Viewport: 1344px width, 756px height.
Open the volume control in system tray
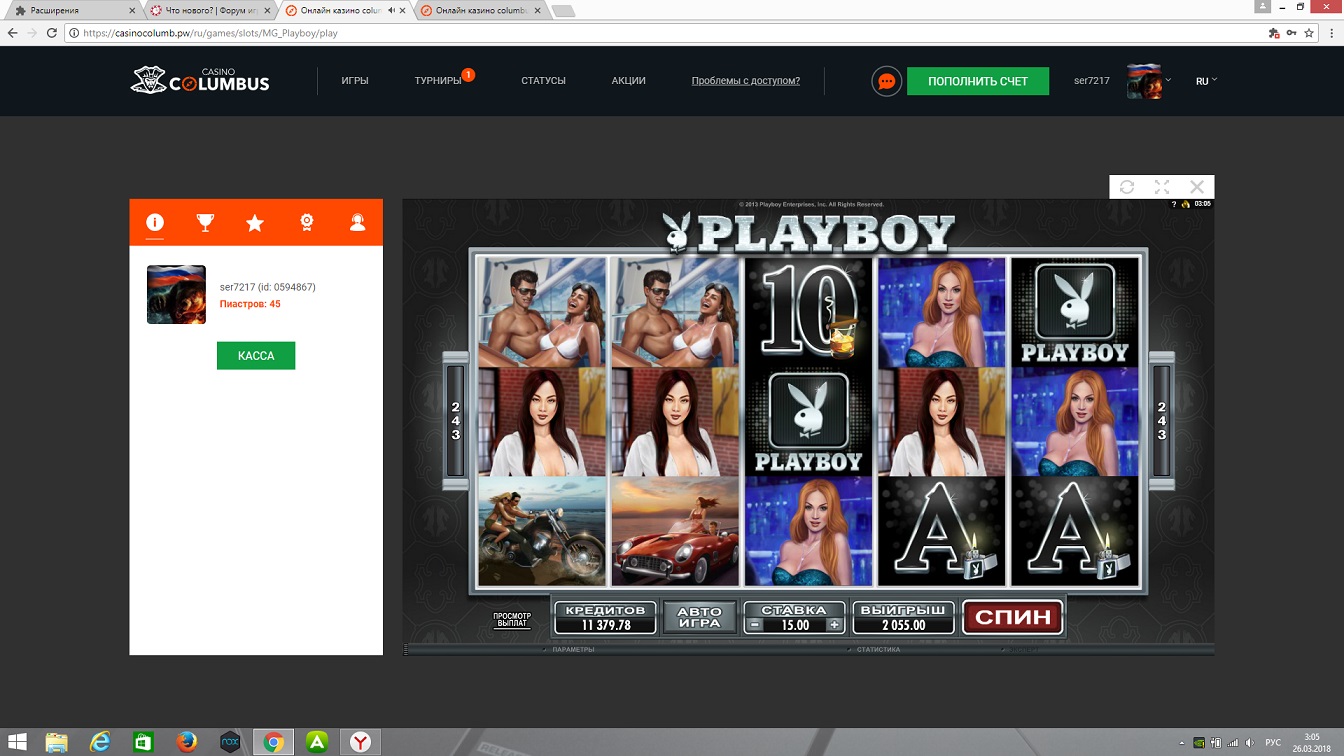coord(1248,743)
